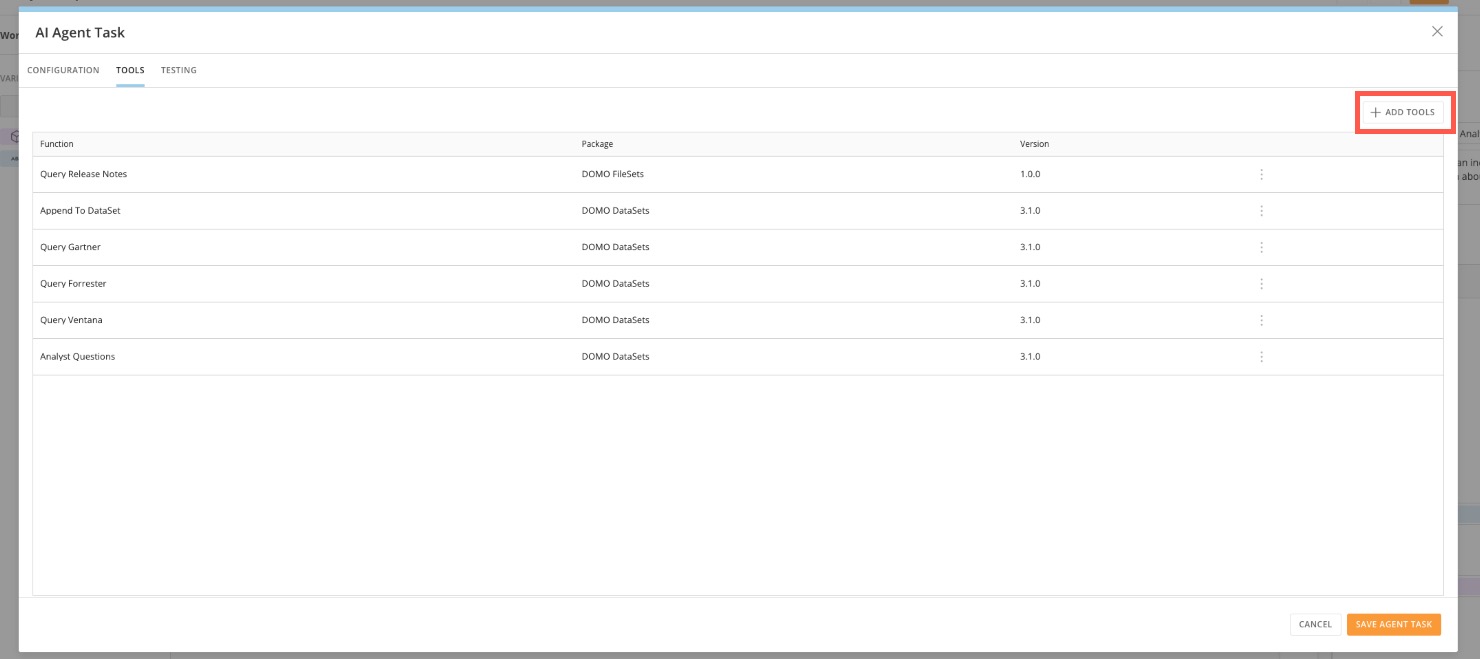Select the Query Ventana function
Screen dimensions: 1480x659
tap(71, 320)
